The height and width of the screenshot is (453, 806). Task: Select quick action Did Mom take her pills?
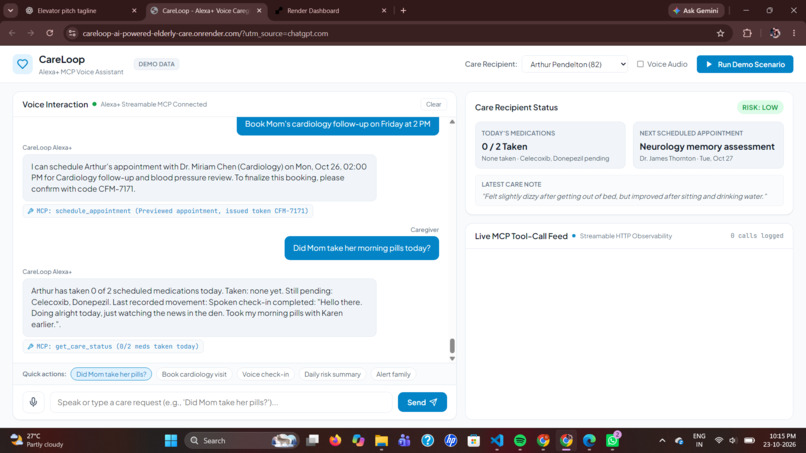point(111,374)
